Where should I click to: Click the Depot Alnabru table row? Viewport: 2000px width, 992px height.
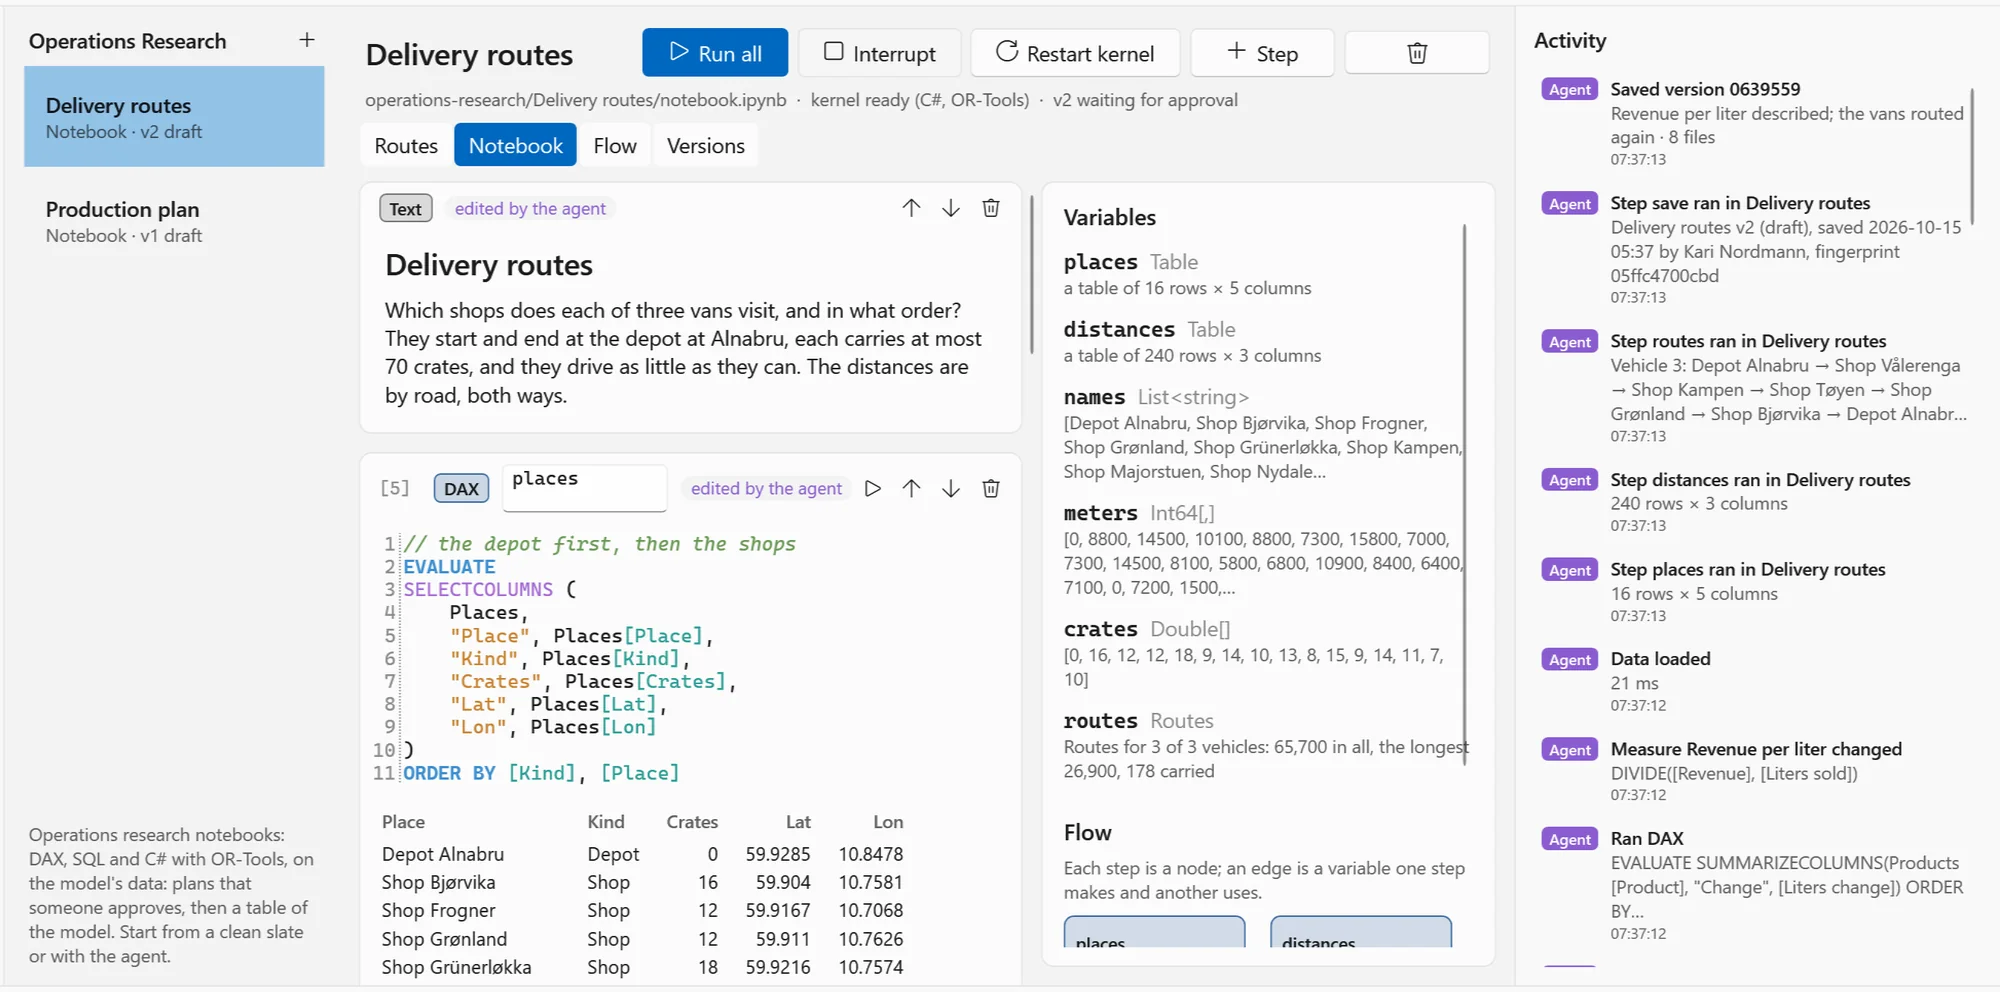click(x=642, y=854)
